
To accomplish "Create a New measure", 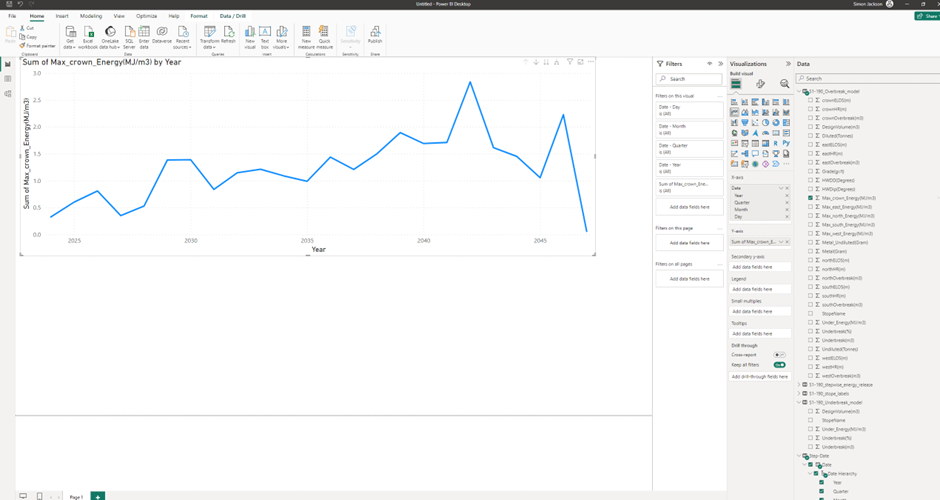I will [x=306, y=37].
